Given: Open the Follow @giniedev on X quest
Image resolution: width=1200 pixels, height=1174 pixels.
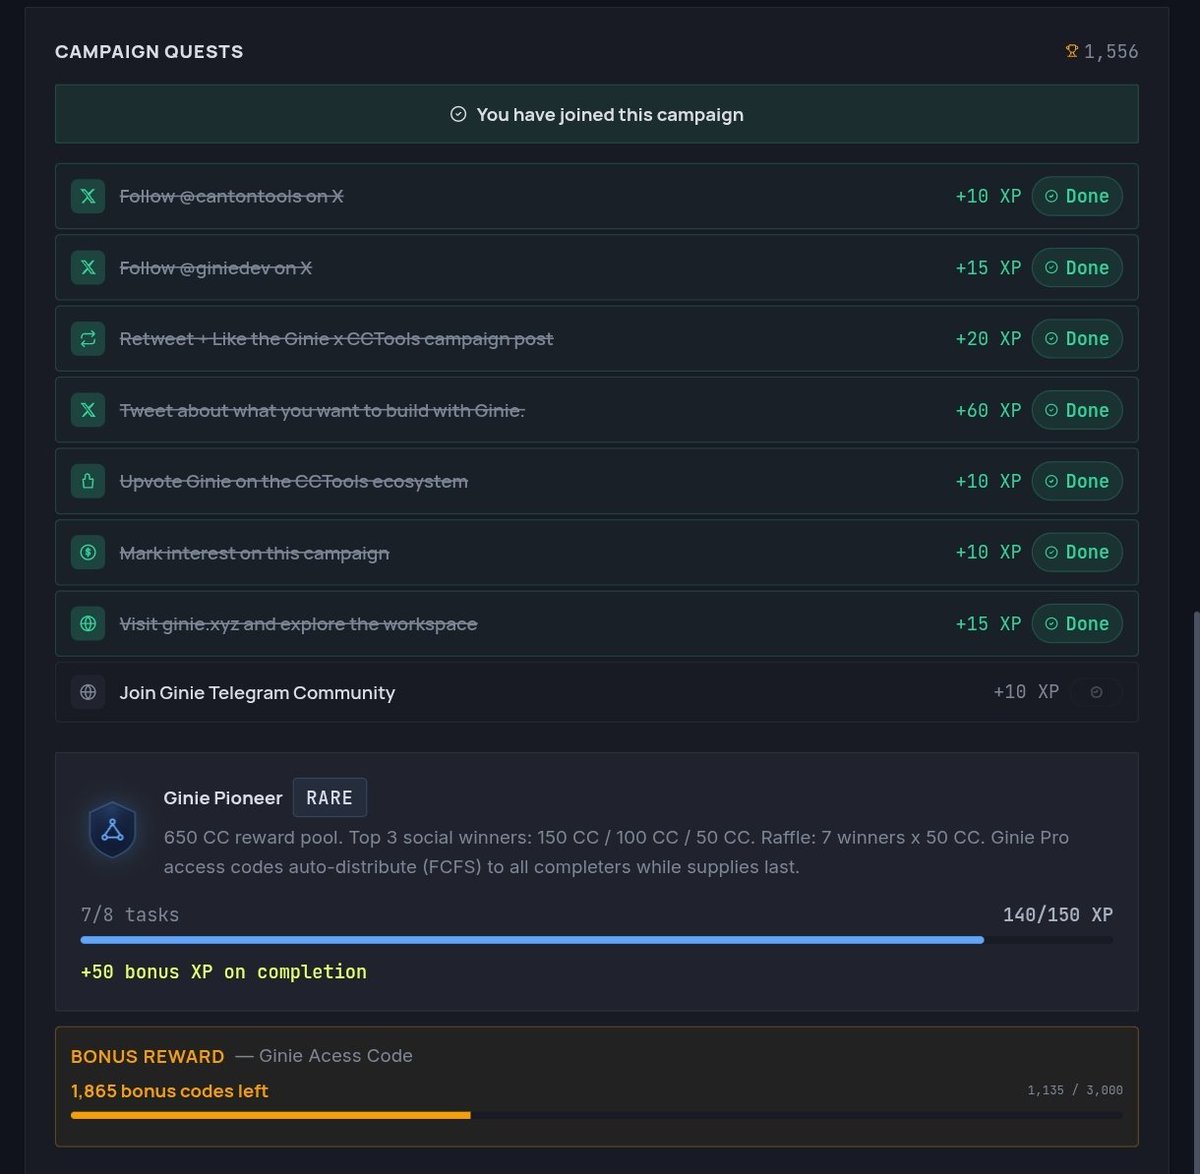Looking at the screenshot, I should pyautogui.click(x=596, y=267).
